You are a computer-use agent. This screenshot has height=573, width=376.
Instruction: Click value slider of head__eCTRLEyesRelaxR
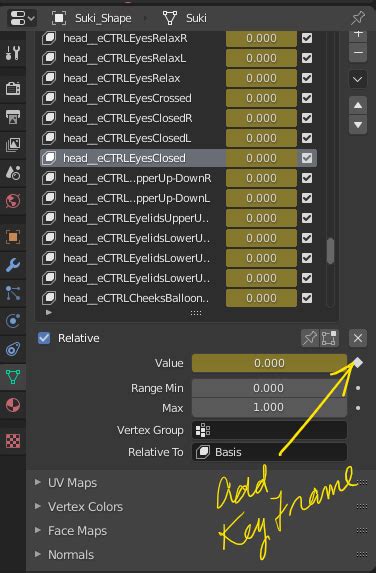tap(261, 38)
